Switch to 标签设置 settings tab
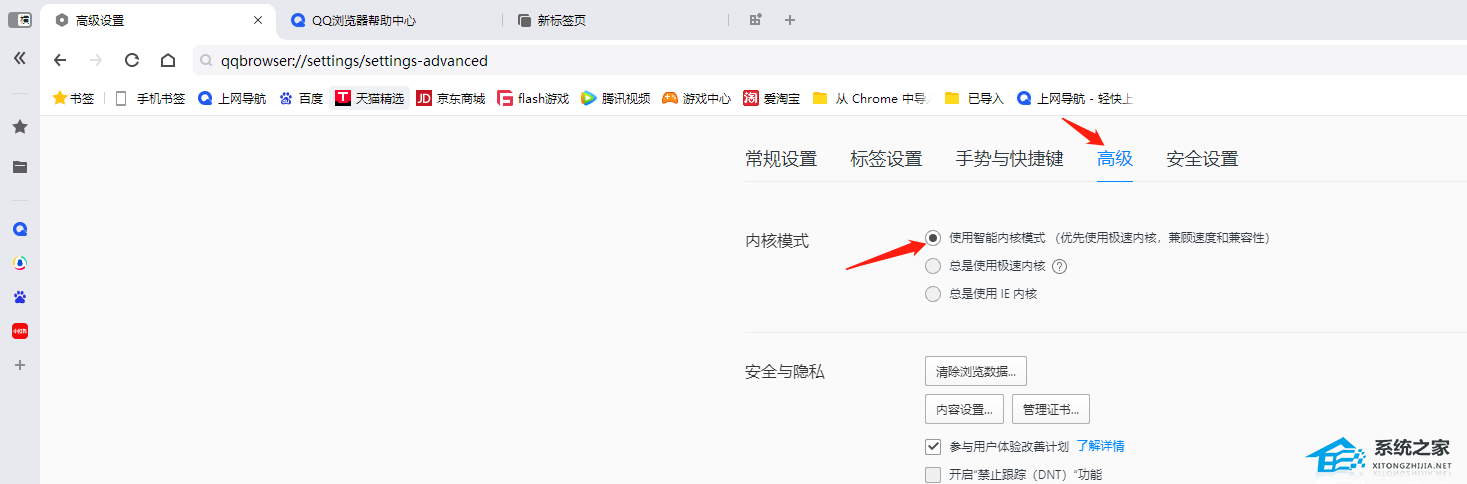 [x=886, y=159]
